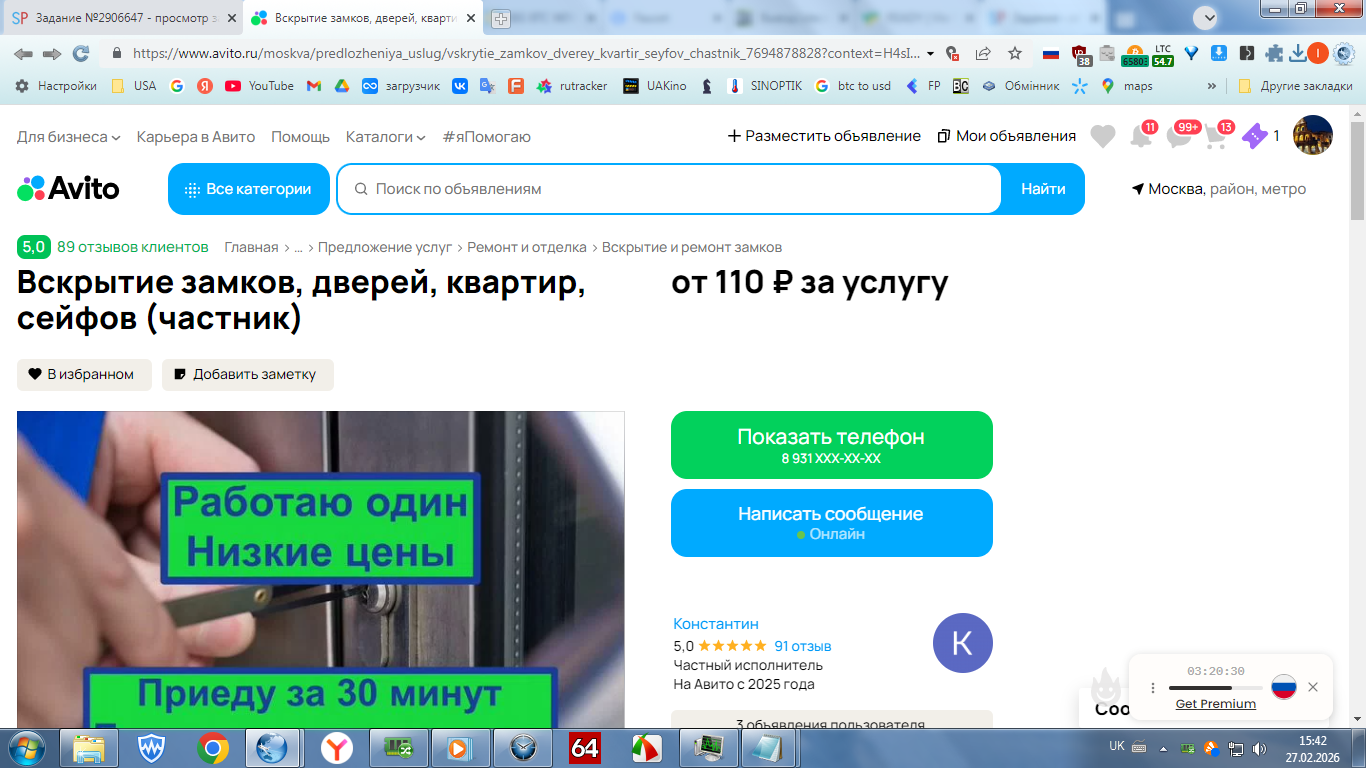Open favorites heart icon in Avito header
The width and height of the screenshot is (1366, 768).
(1102, 136)
